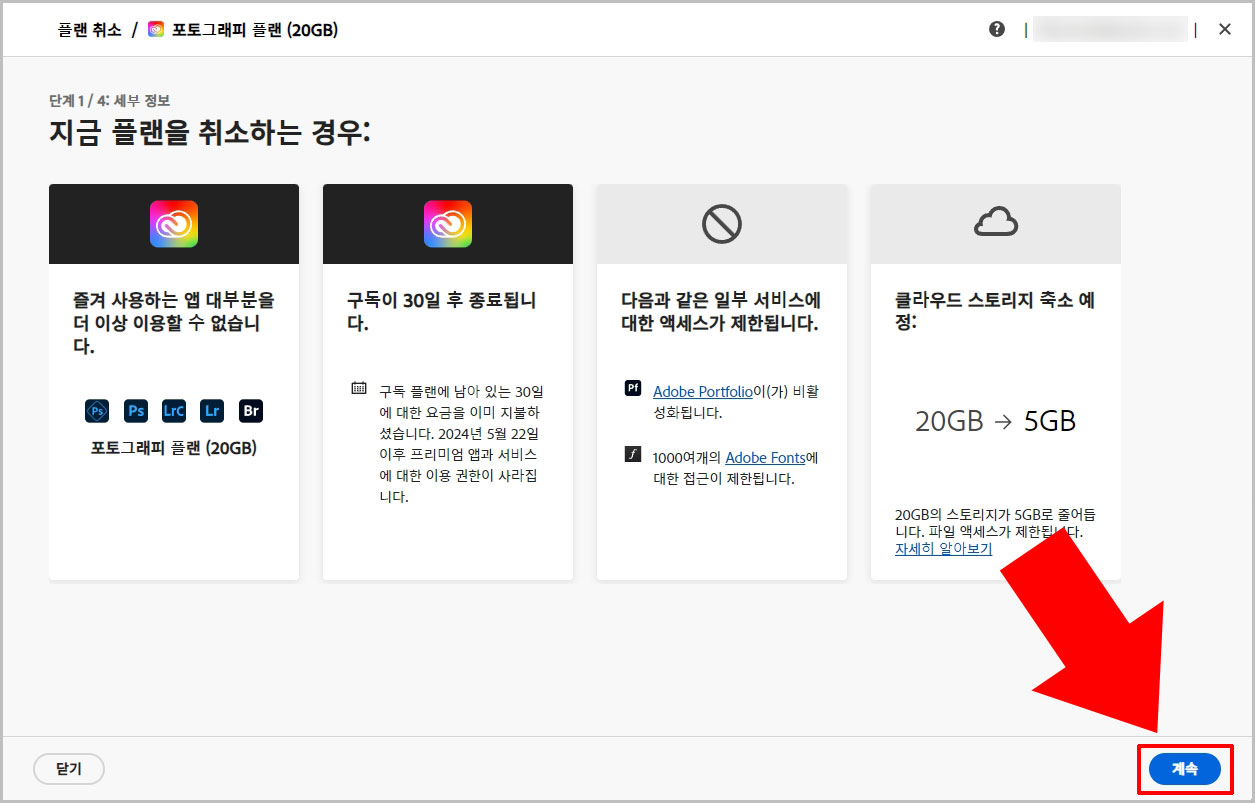Click the Lightroom Lr app icon

[212, 411]
